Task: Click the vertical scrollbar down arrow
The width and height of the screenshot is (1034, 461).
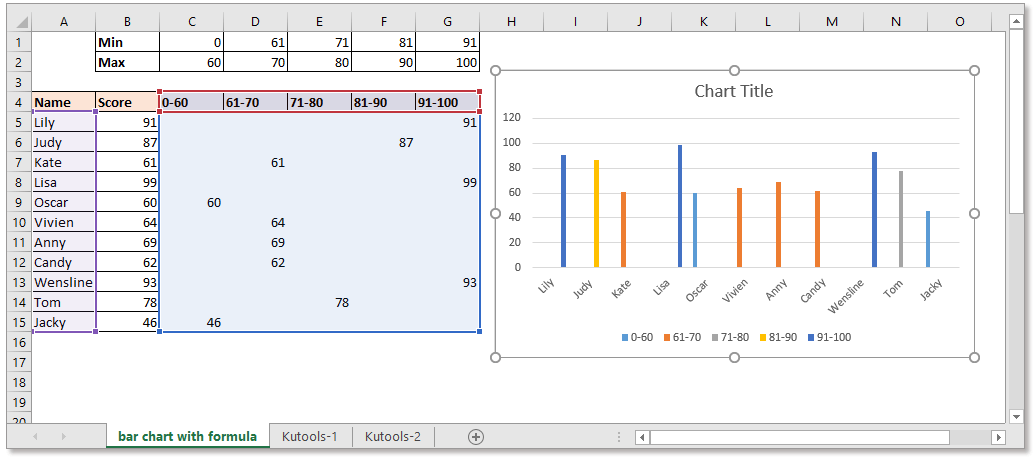Action: (x=1016, y=415)
